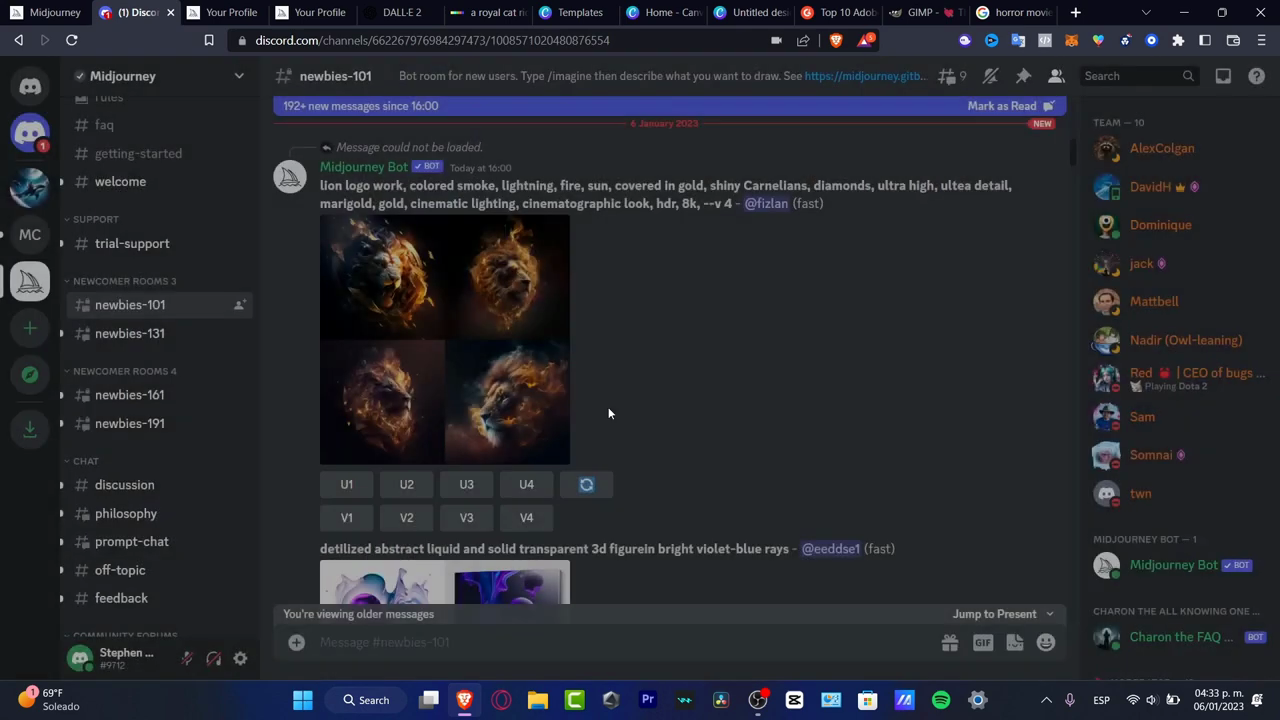The height and width of the screenshot is (720, 1280).
Task: Open a new browser tab
Action: (1076, 13)
